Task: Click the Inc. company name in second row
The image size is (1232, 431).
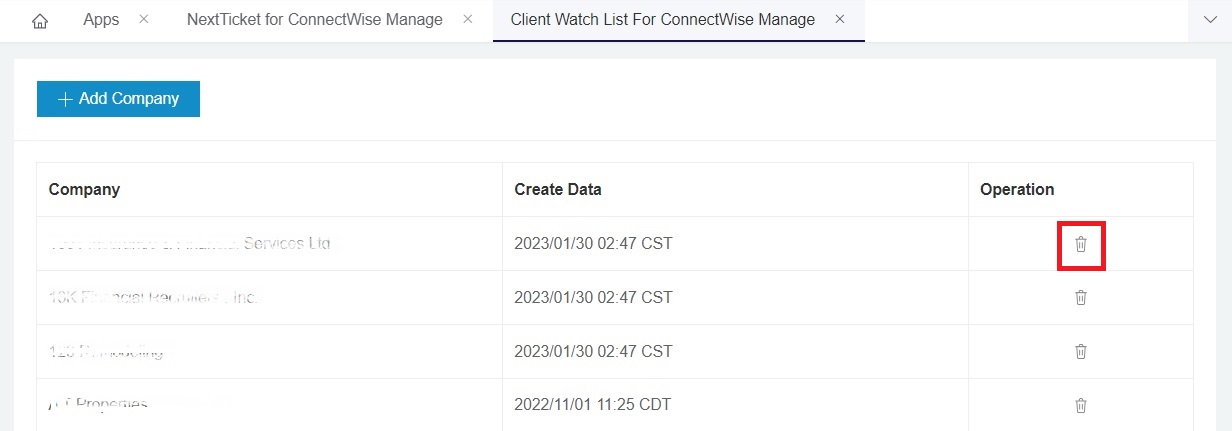Action: point(153,298)
